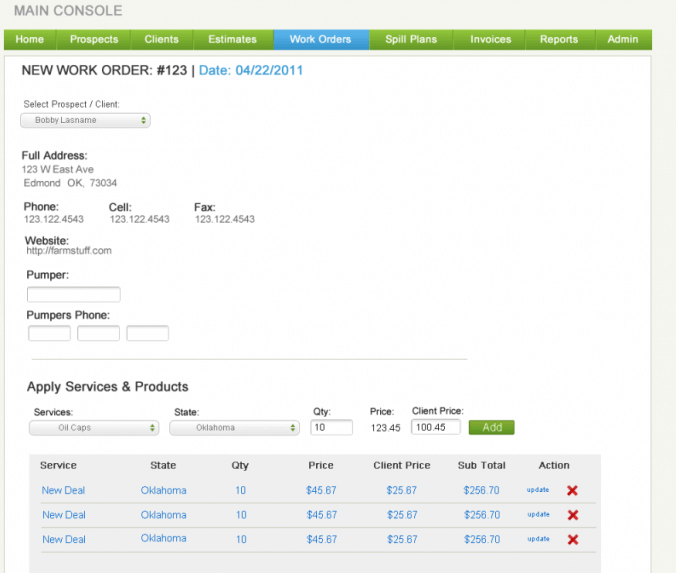Viewport: 676px width, 573px height.
Task: Open the Admin tab
Action: pyautogui.click(x=623, y=39)
